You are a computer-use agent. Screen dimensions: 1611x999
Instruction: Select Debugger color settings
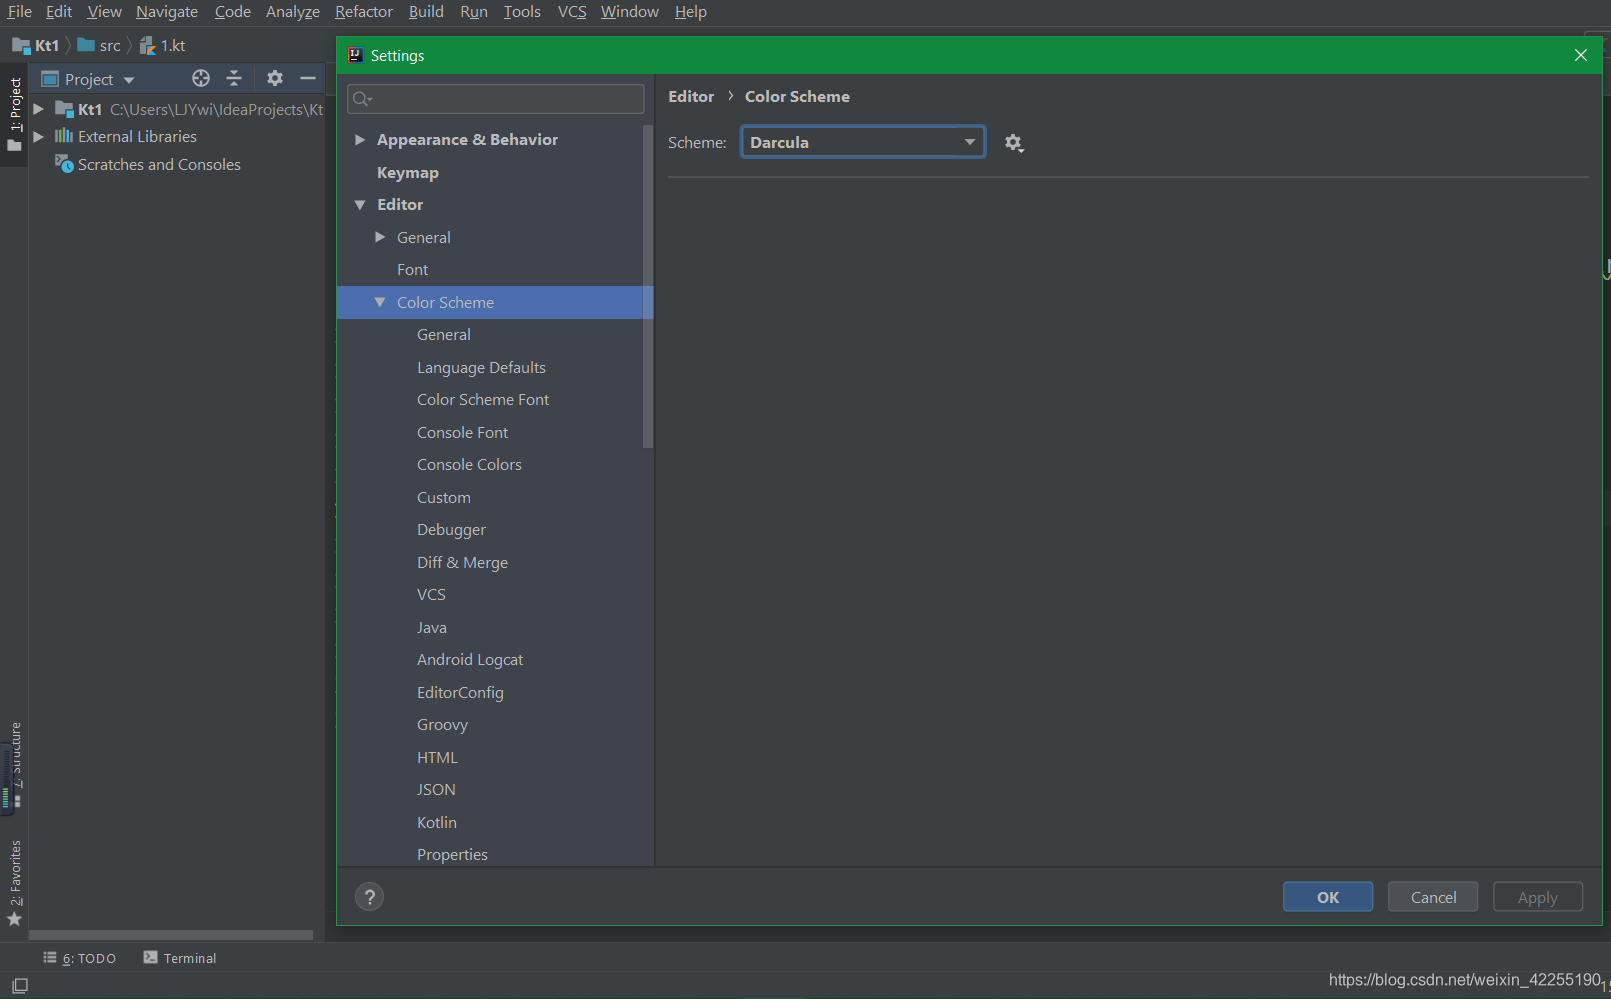[451, 530]
